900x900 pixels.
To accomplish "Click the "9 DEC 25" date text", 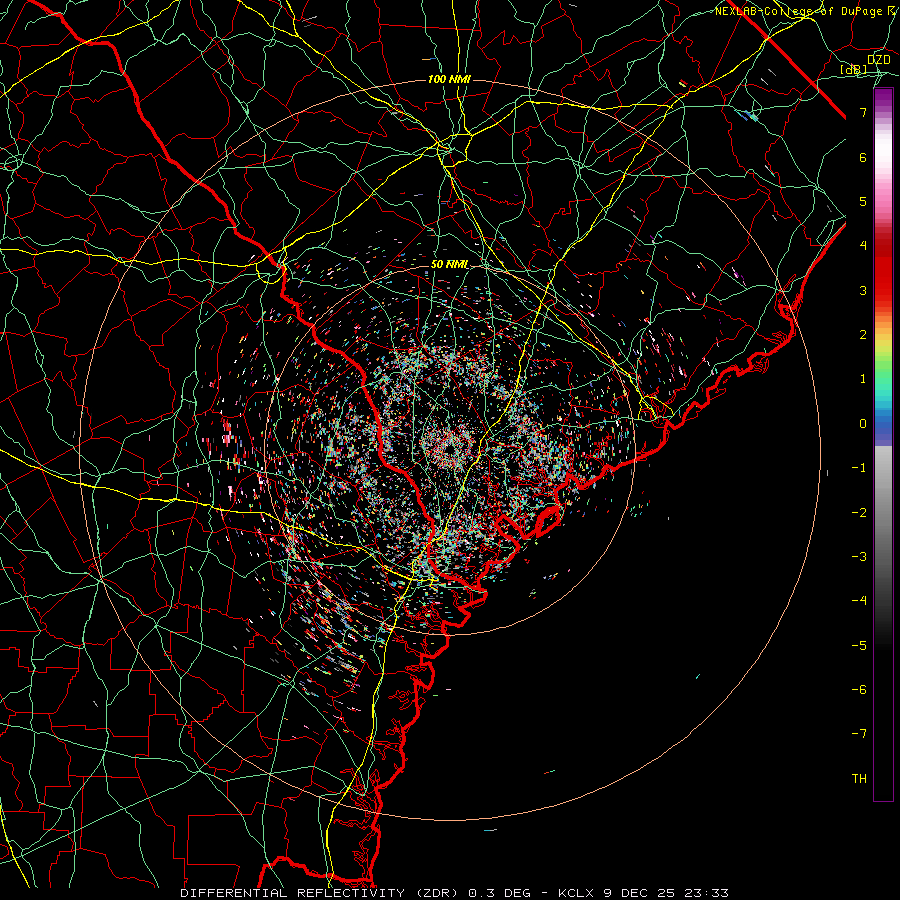I will 639,893.
